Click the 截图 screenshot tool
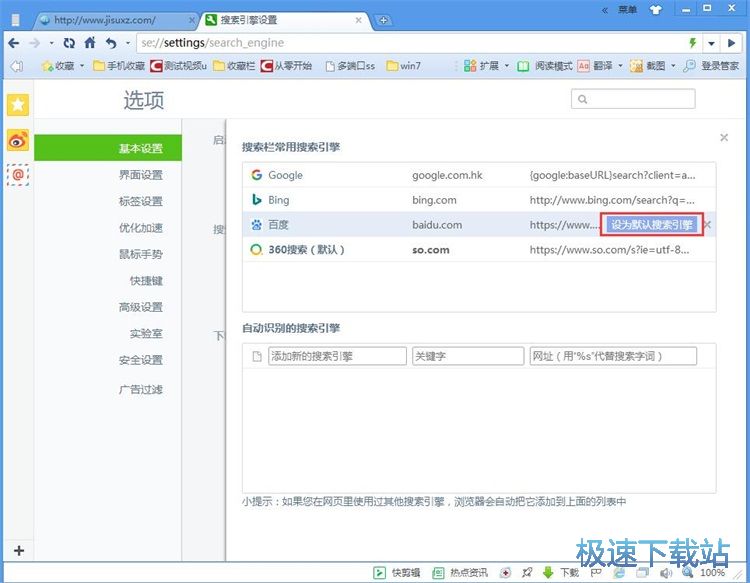The height and width of the screenshot is (583, 750). coord(648,66)
